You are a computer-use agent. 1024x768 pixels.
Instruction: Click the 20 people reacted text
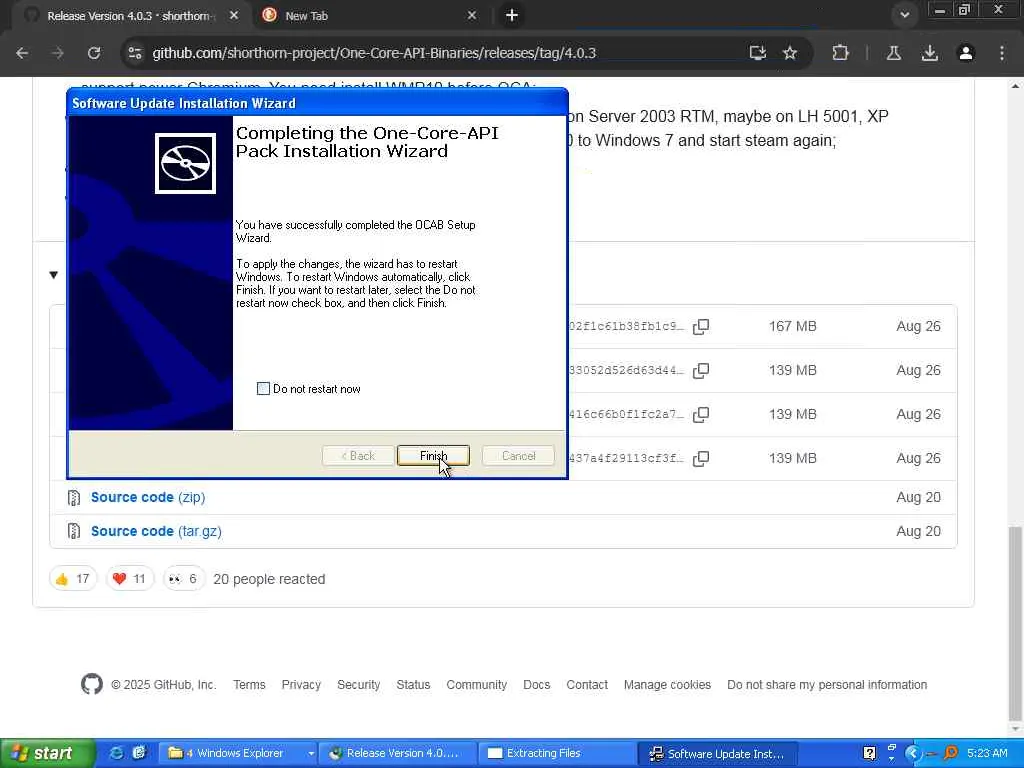coord(269,579)
